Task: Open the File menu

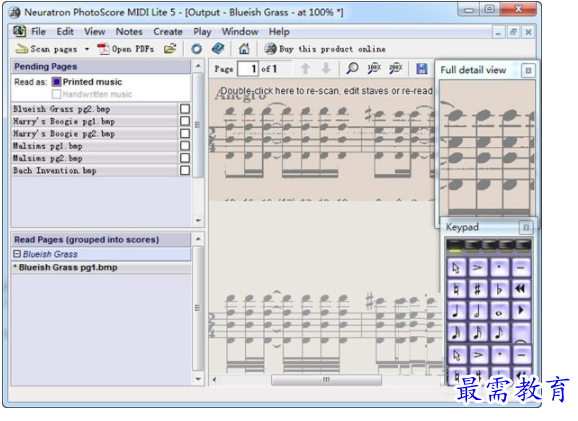Action: (38, 32)
